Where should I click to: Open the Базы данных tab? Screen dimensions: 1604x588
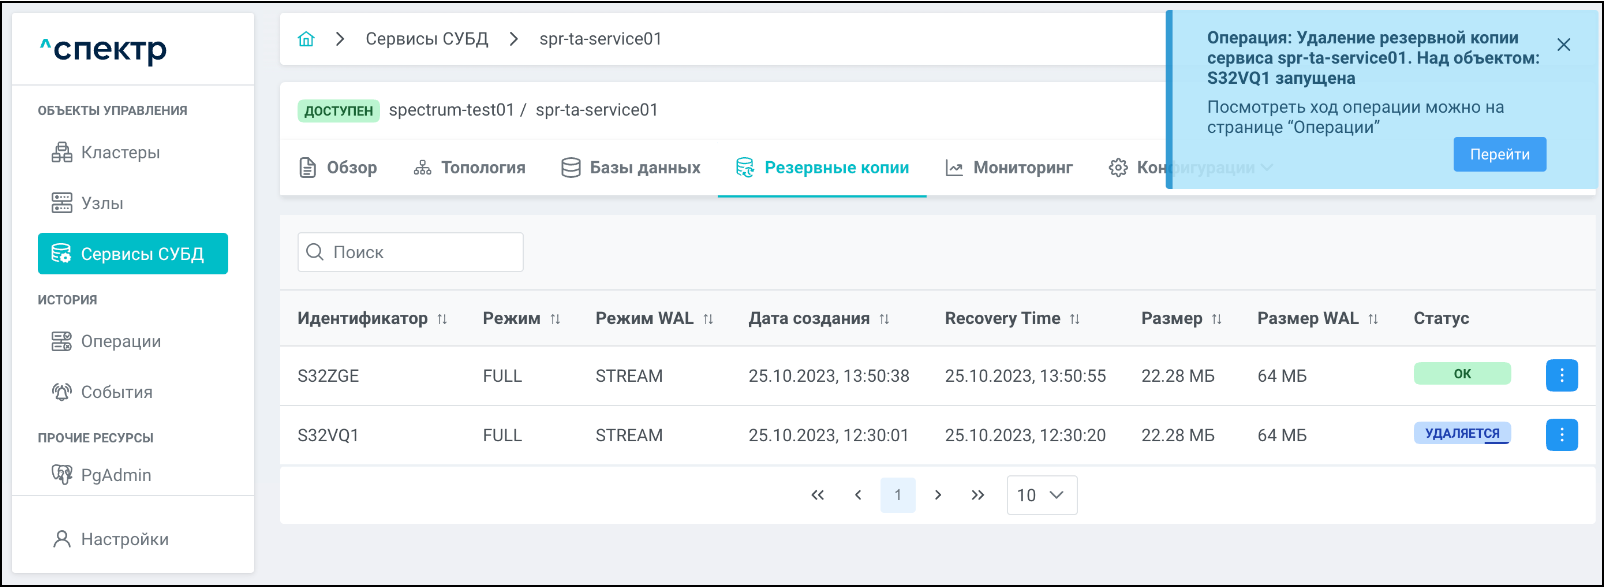click(630, 168)
